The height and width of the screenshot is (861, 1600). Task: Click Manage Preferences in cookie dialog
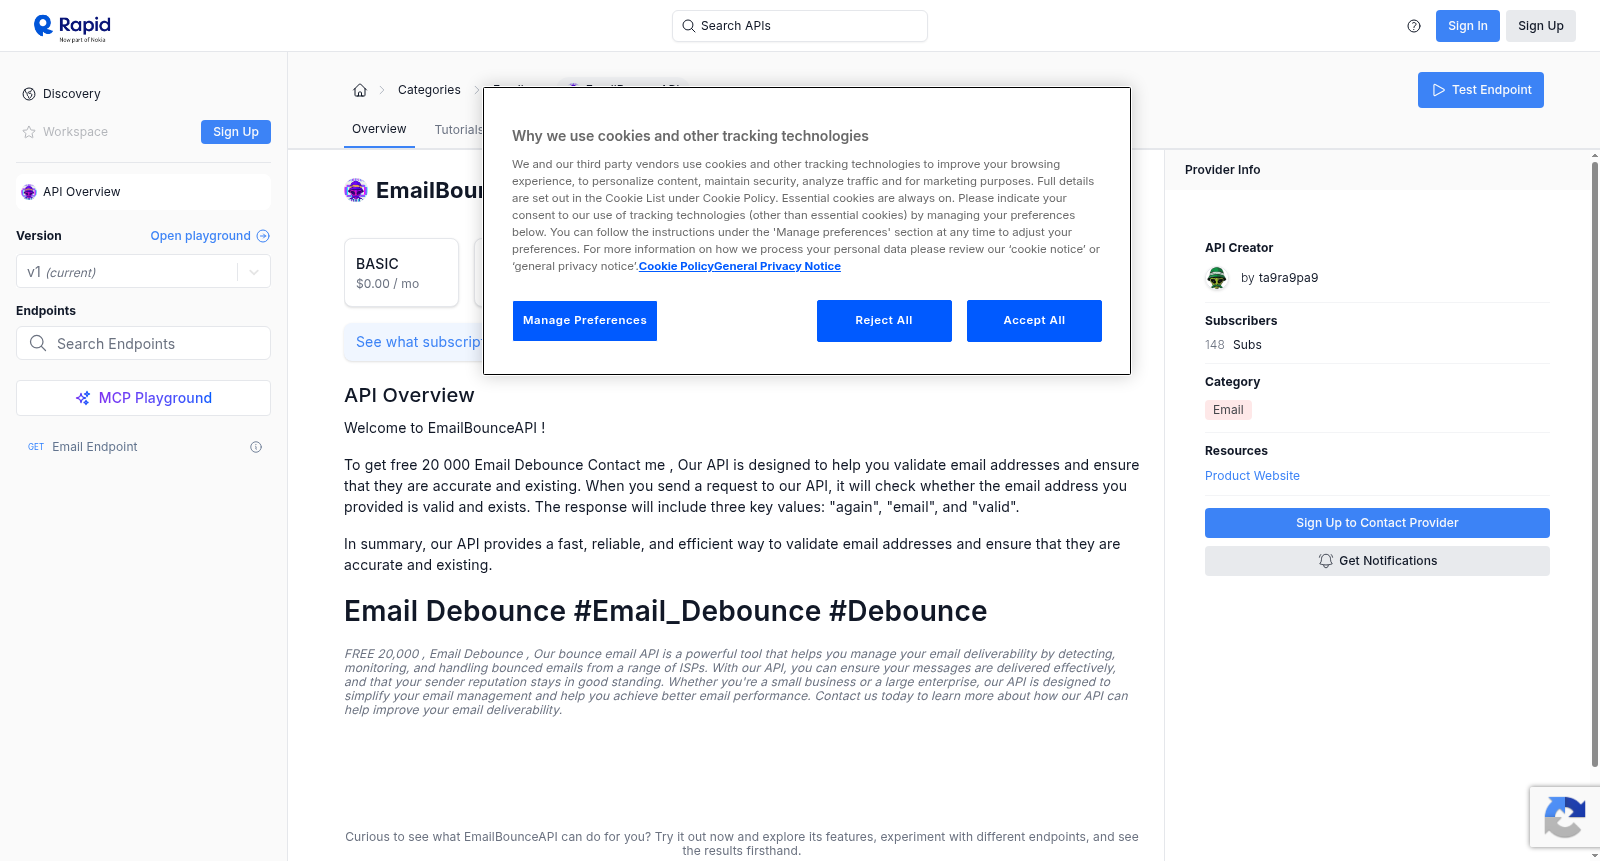[585, 321]
